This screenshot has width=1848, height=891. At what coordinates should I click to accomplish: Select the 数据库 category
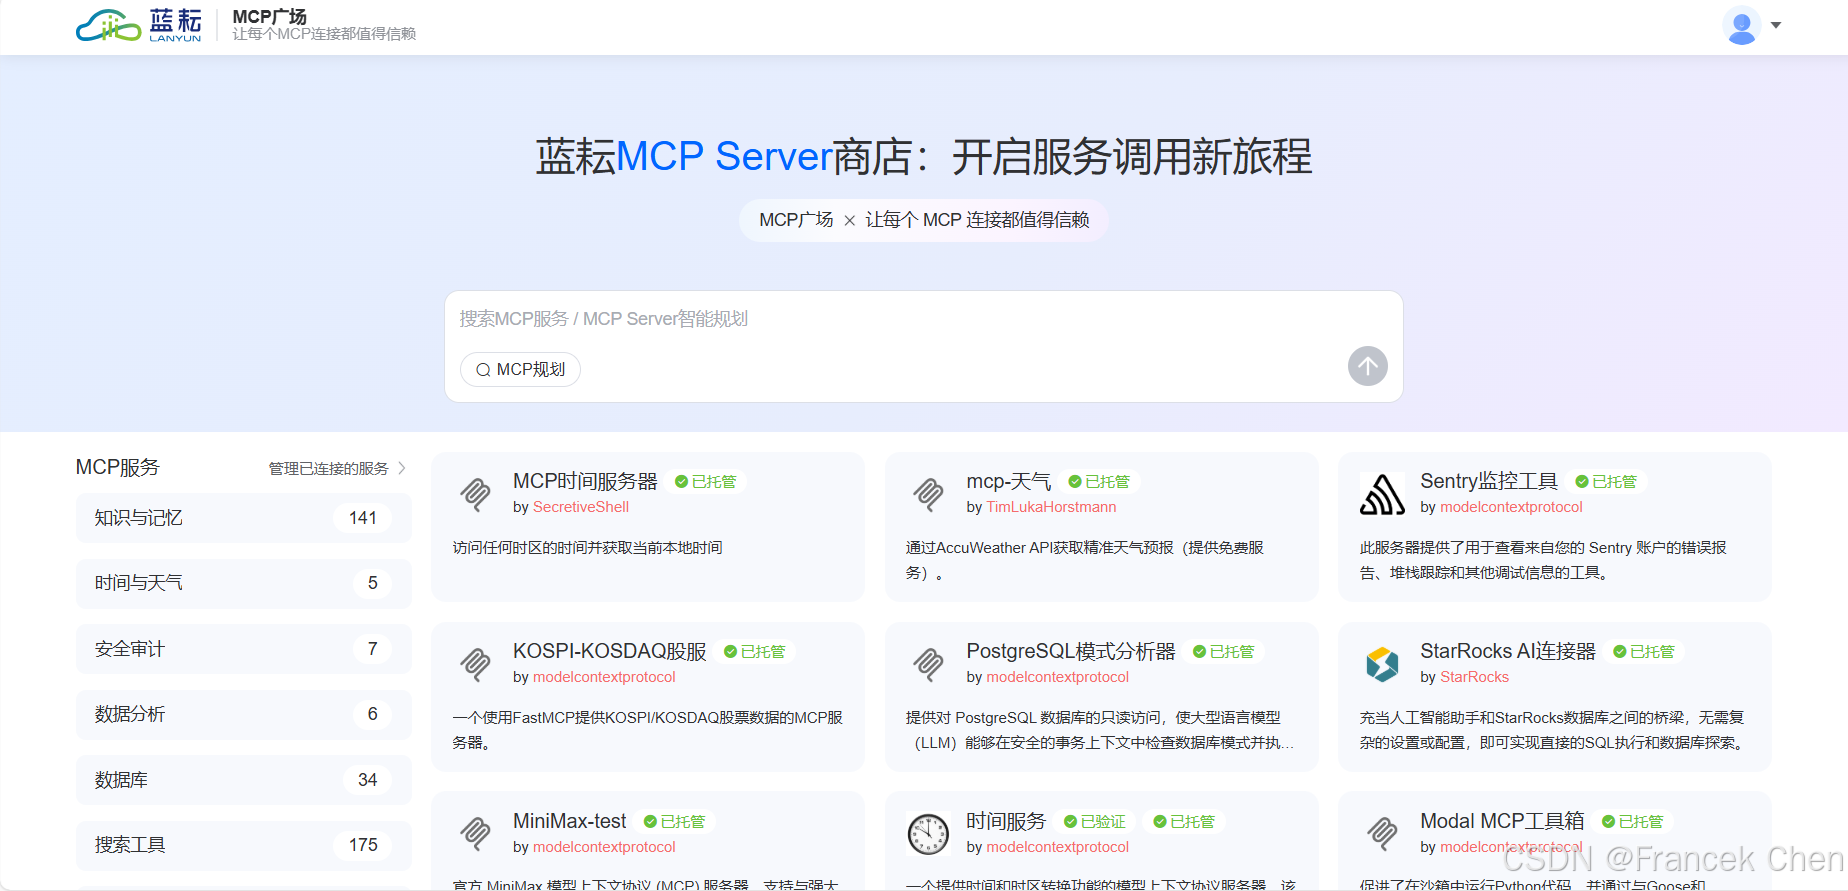243,780
